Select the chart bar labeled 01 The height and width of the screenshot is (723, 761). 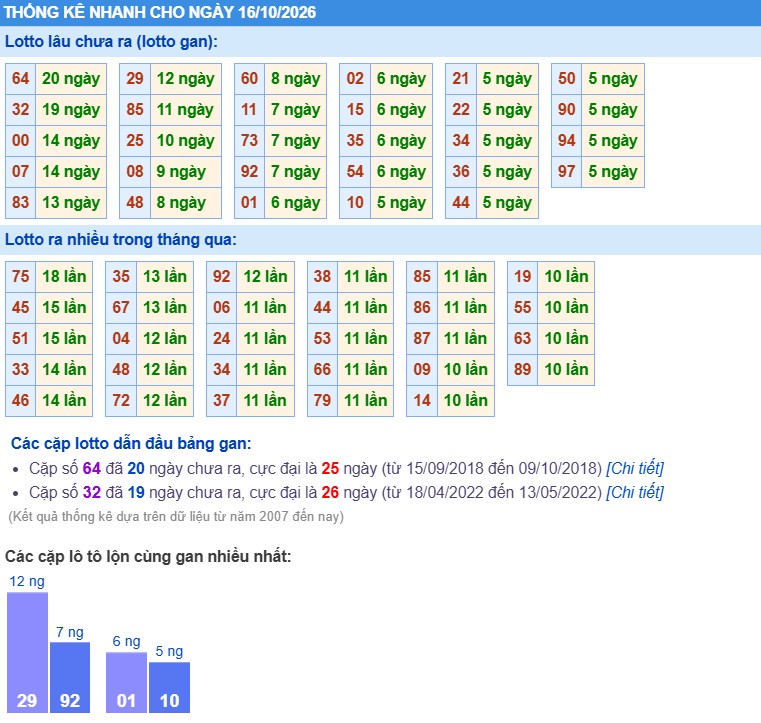click(126, 682)
